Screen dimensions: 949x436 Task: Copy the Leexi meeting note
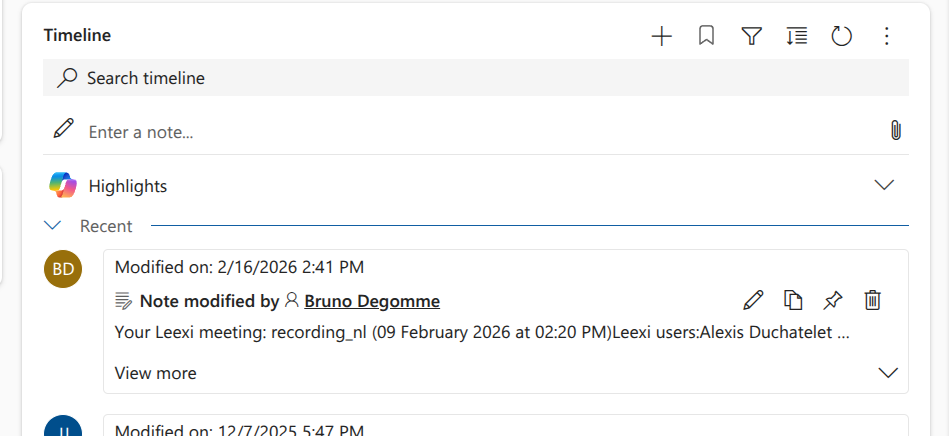pyautogui.click(x=793, y=300)
